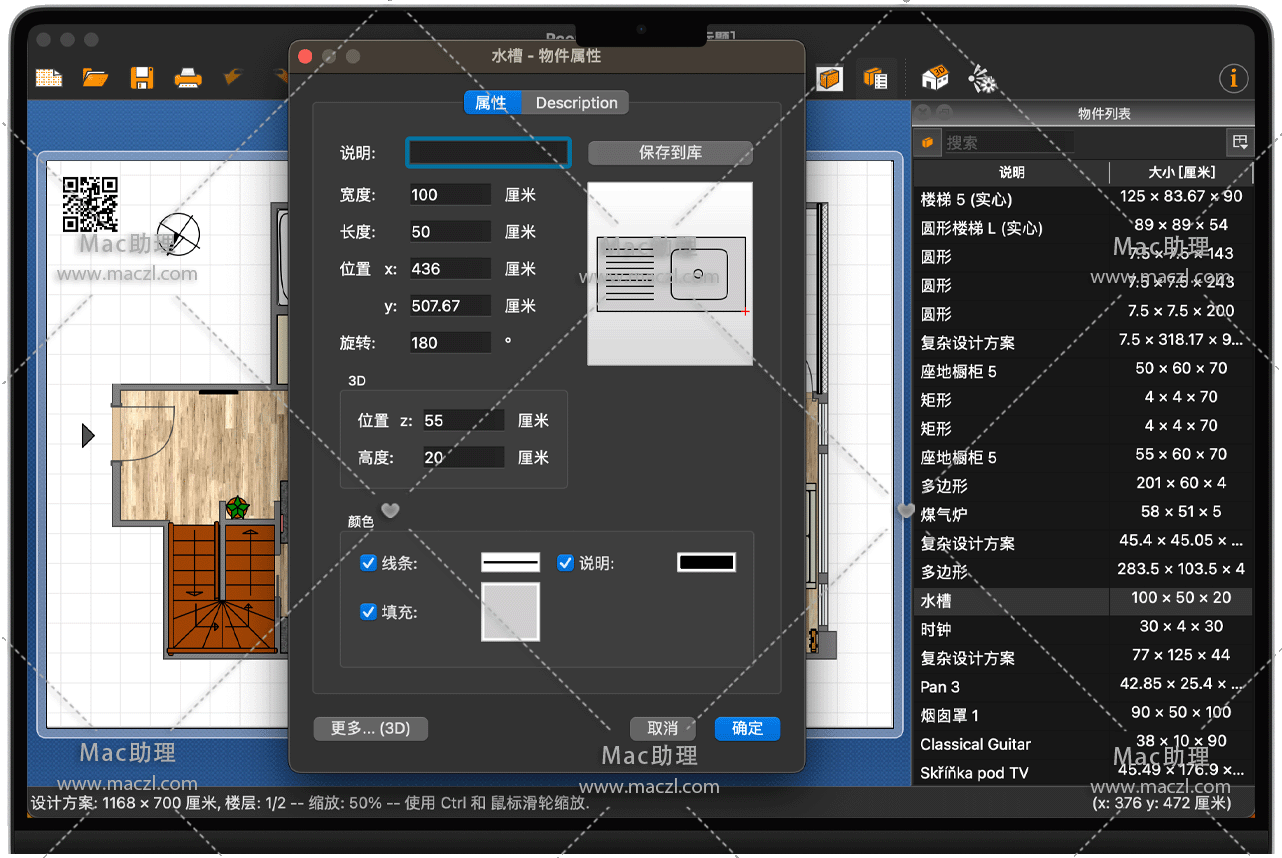This screenshot has width=1282, height=858.
Task: Click the object list view options icon
Action: click(1240, 142)
